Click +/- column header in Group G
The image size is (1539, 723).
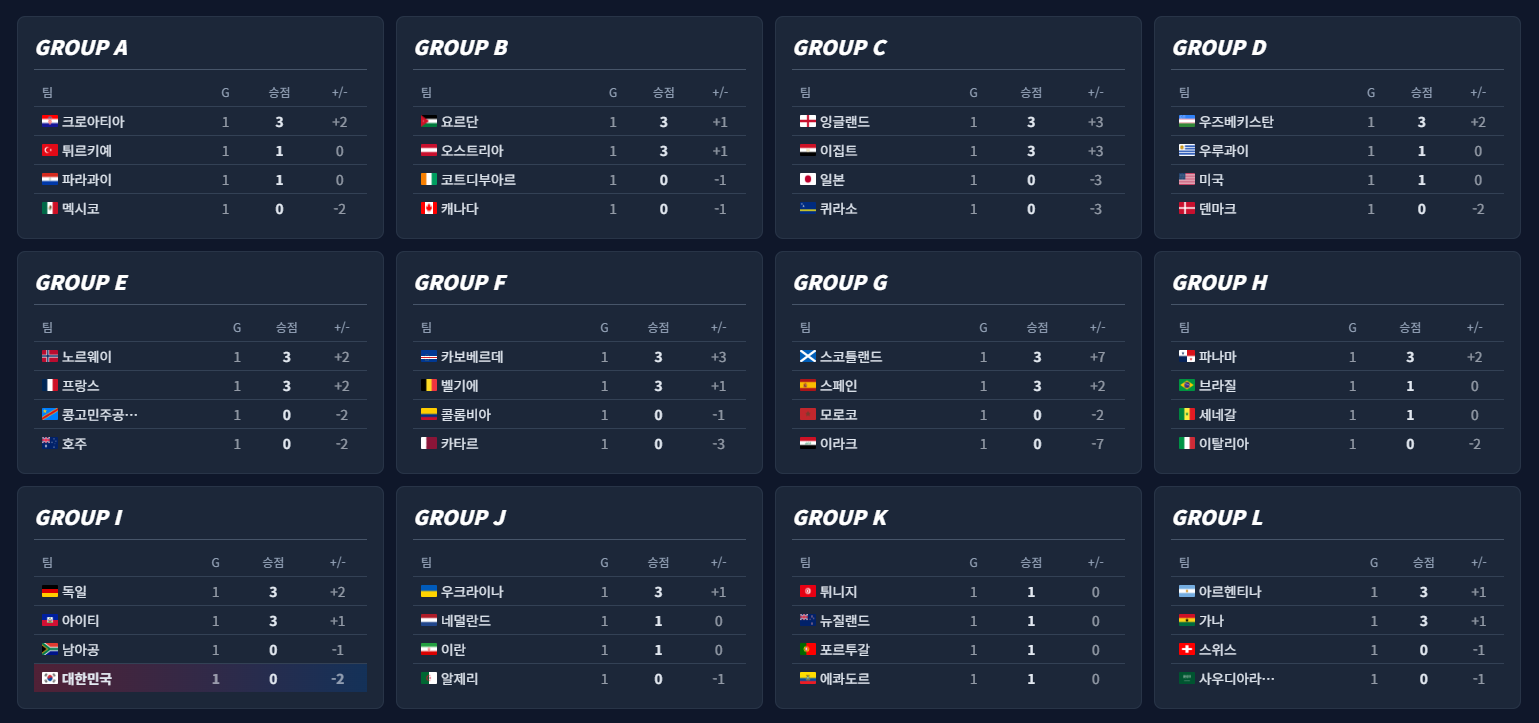[1097, 328]
